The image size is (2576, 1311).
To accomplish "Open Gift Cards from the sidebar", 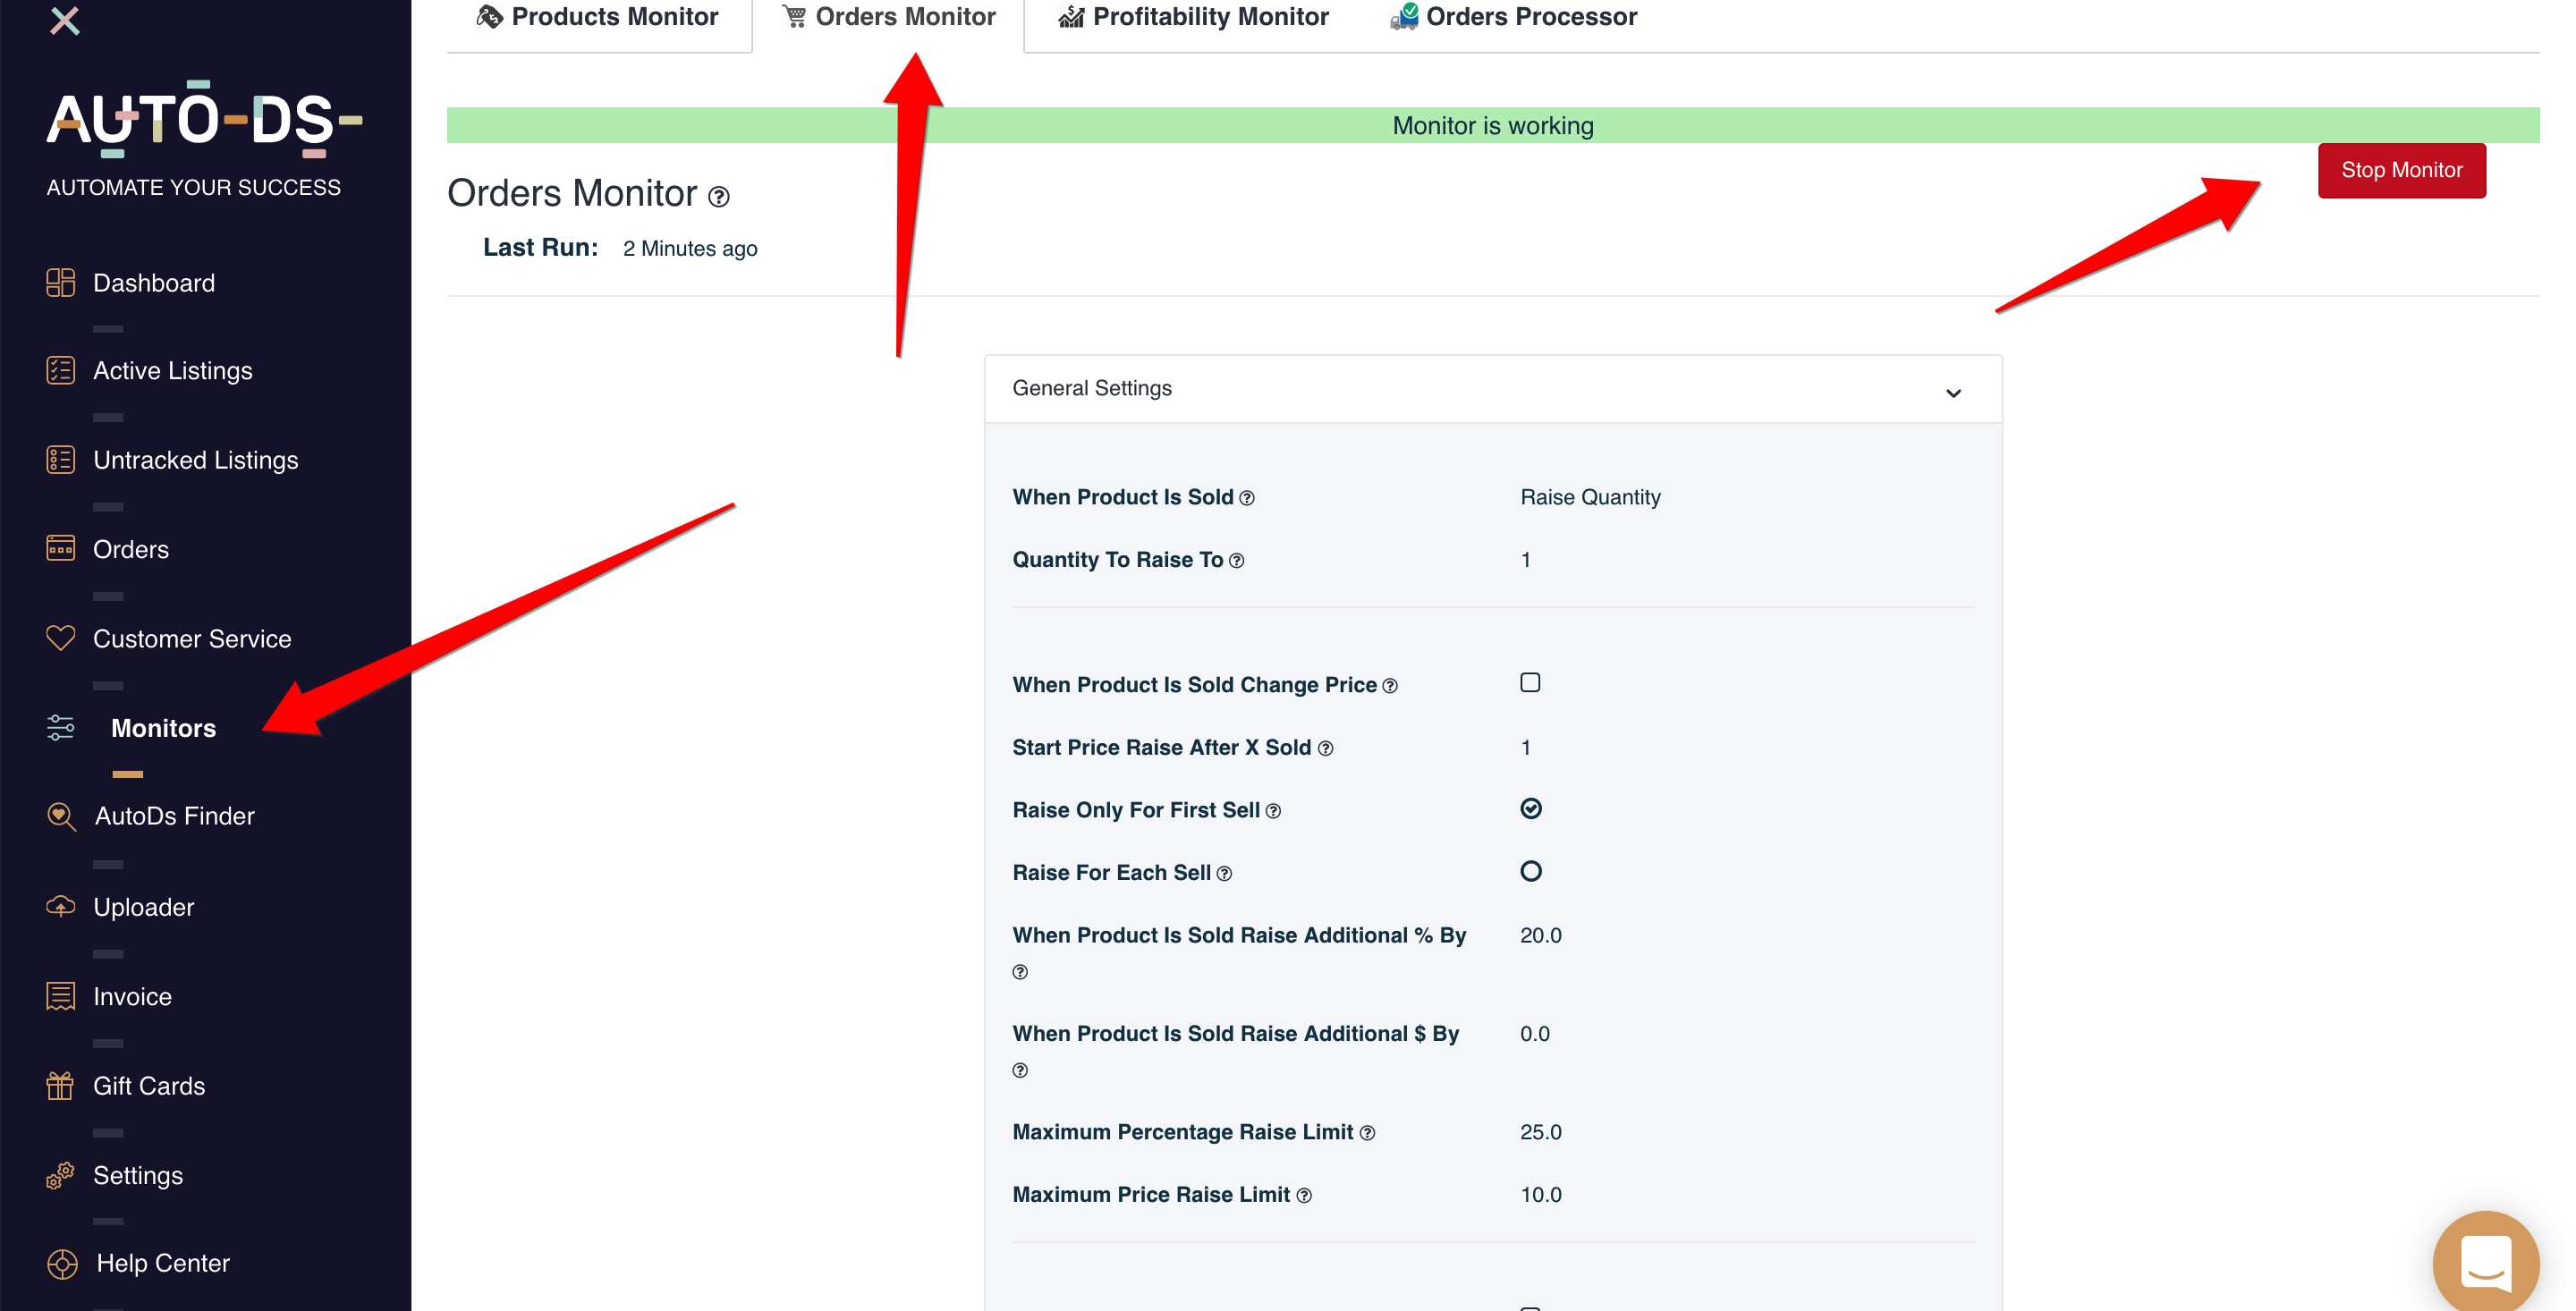I will 149,1086.
